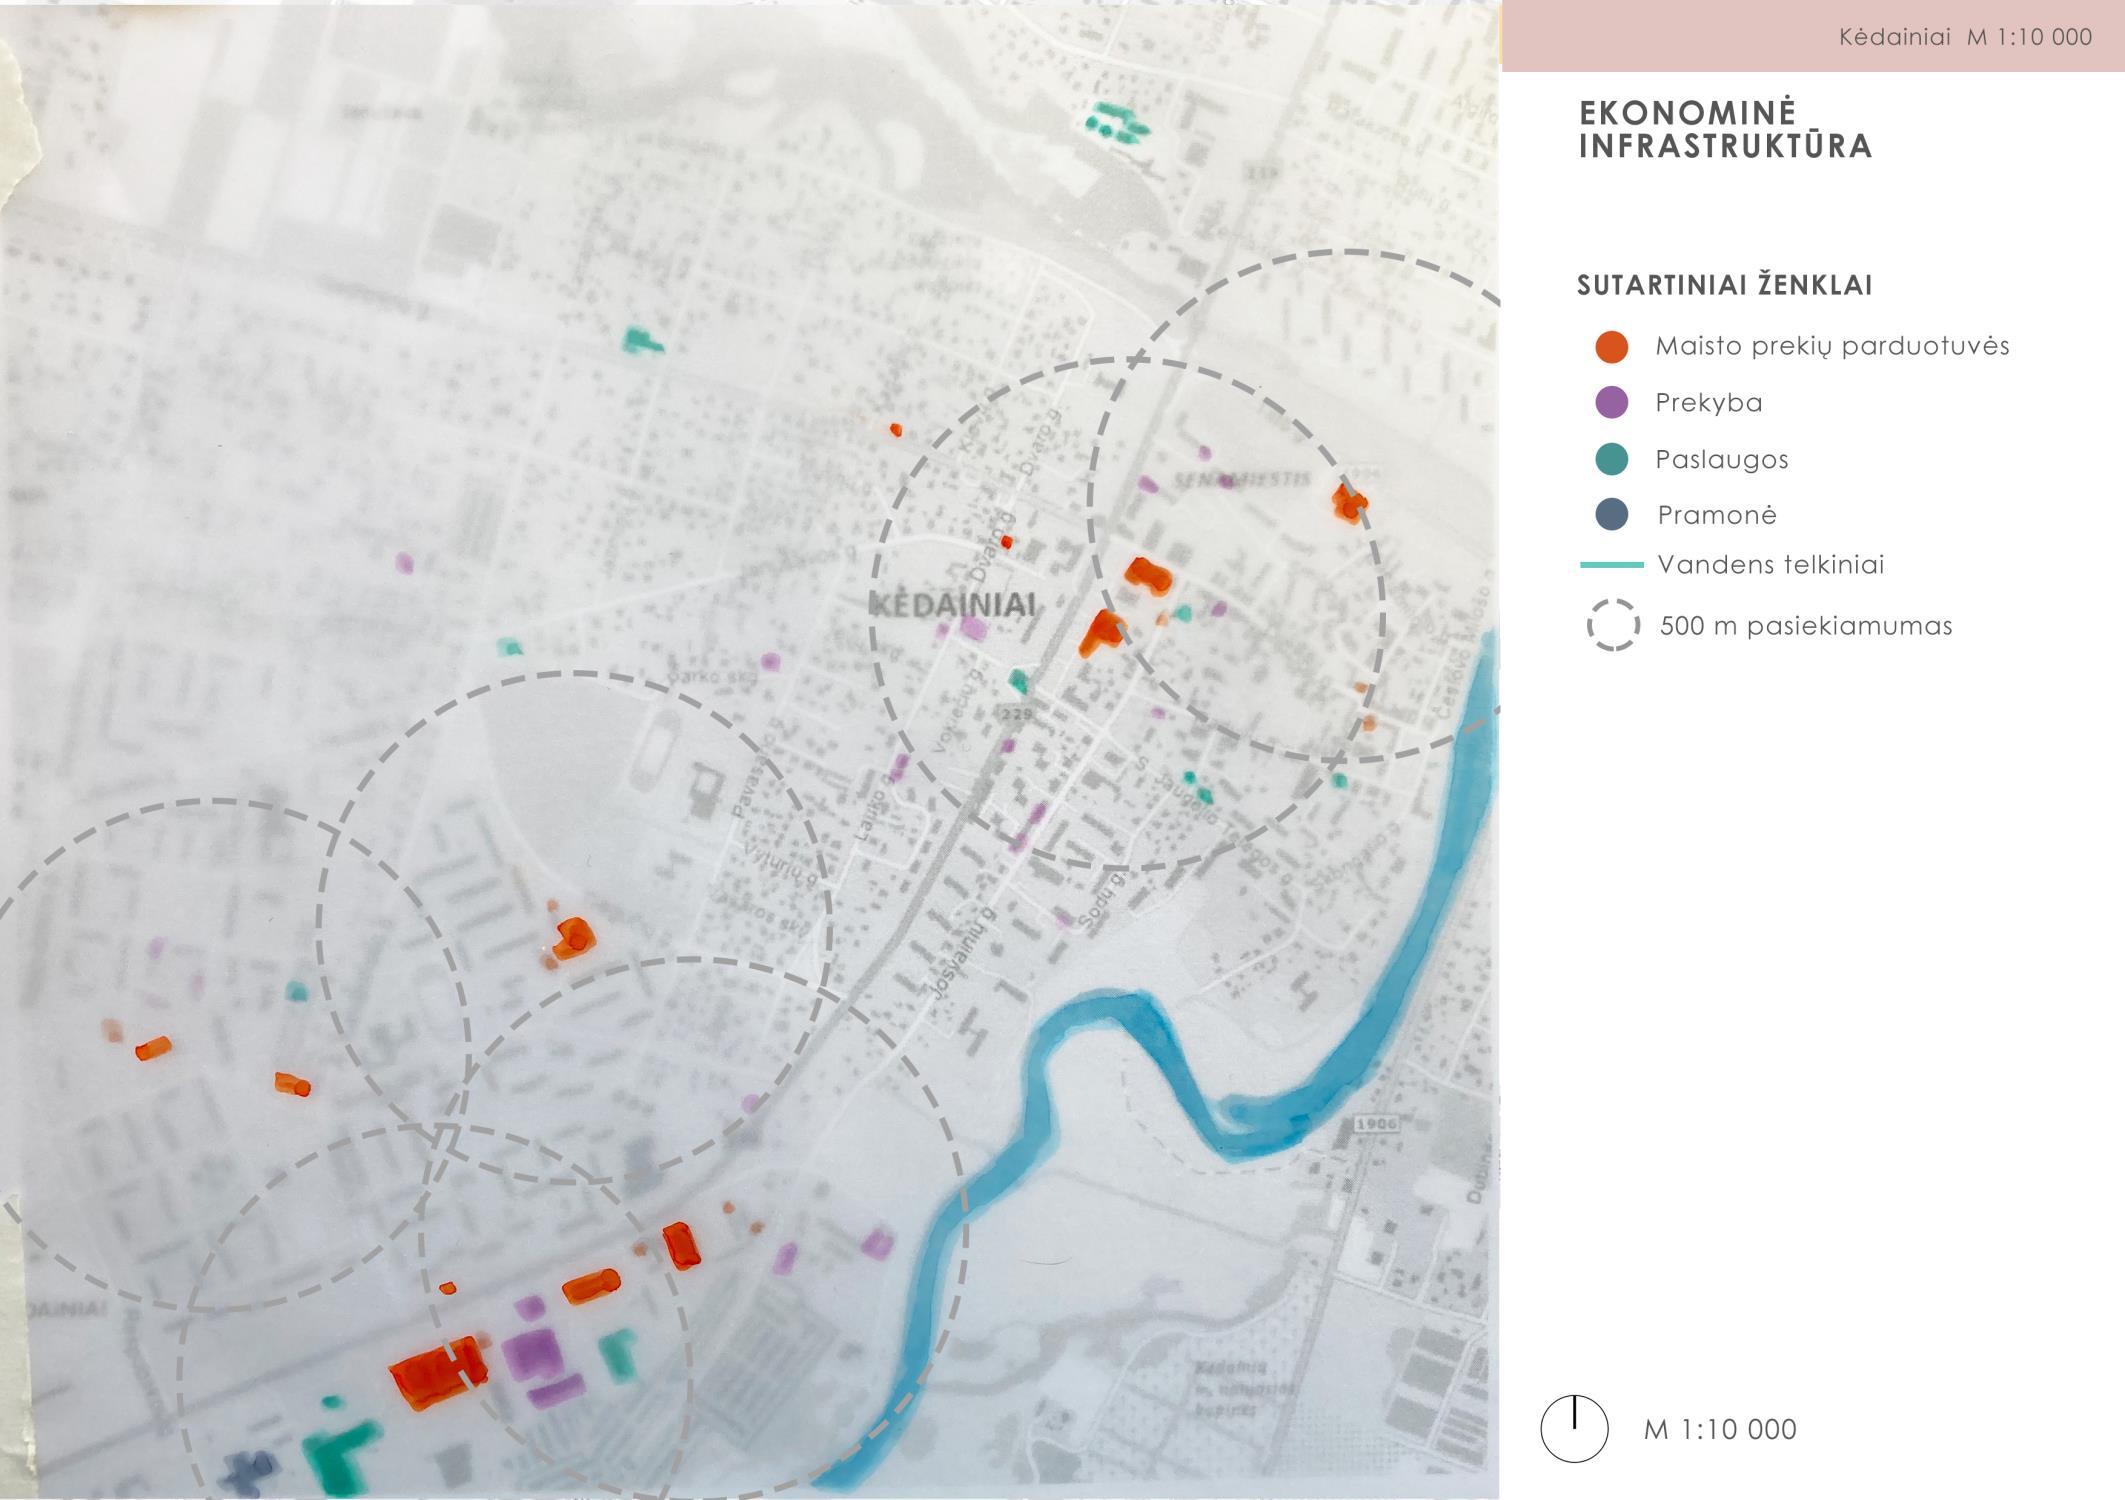Click the large purple trade building at bottom

(533, 1353)
